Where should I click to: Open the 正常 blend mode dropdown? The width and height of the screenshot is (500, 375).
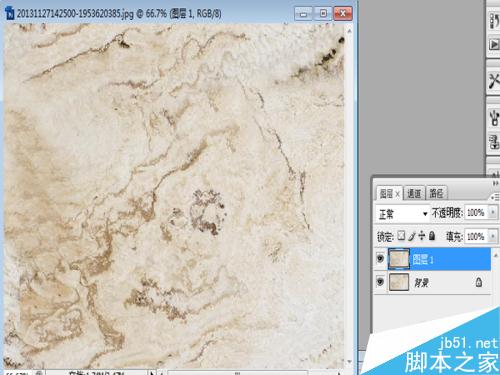coord(402,214)
